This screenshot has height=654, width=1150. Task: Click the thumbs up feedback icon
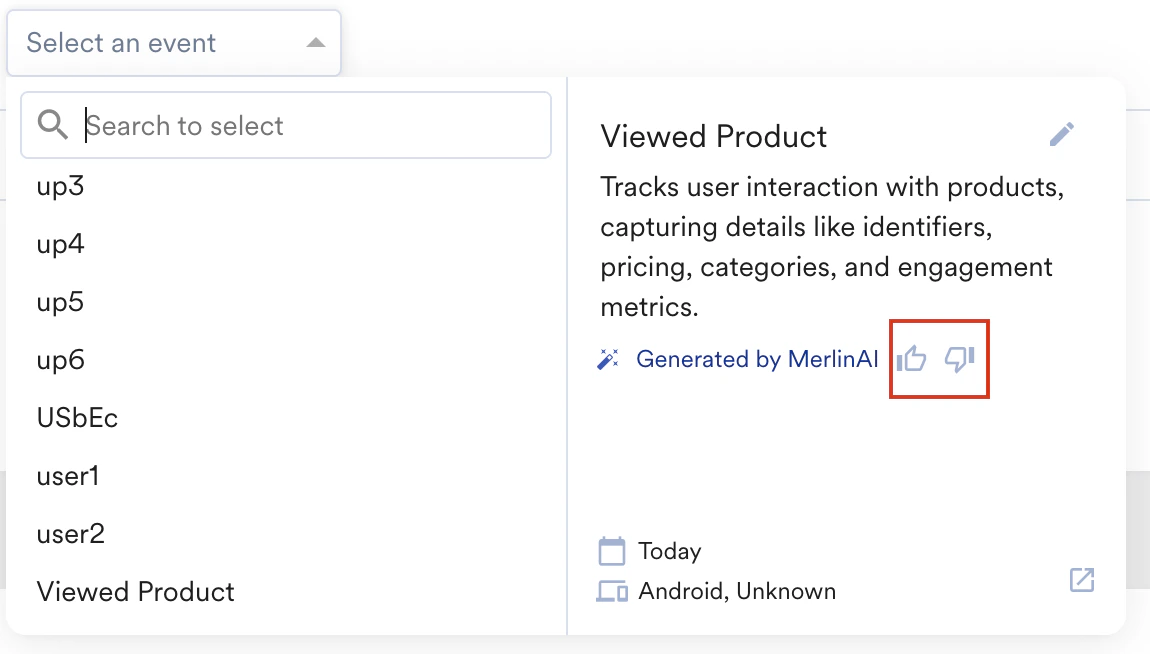pos(911,358)
